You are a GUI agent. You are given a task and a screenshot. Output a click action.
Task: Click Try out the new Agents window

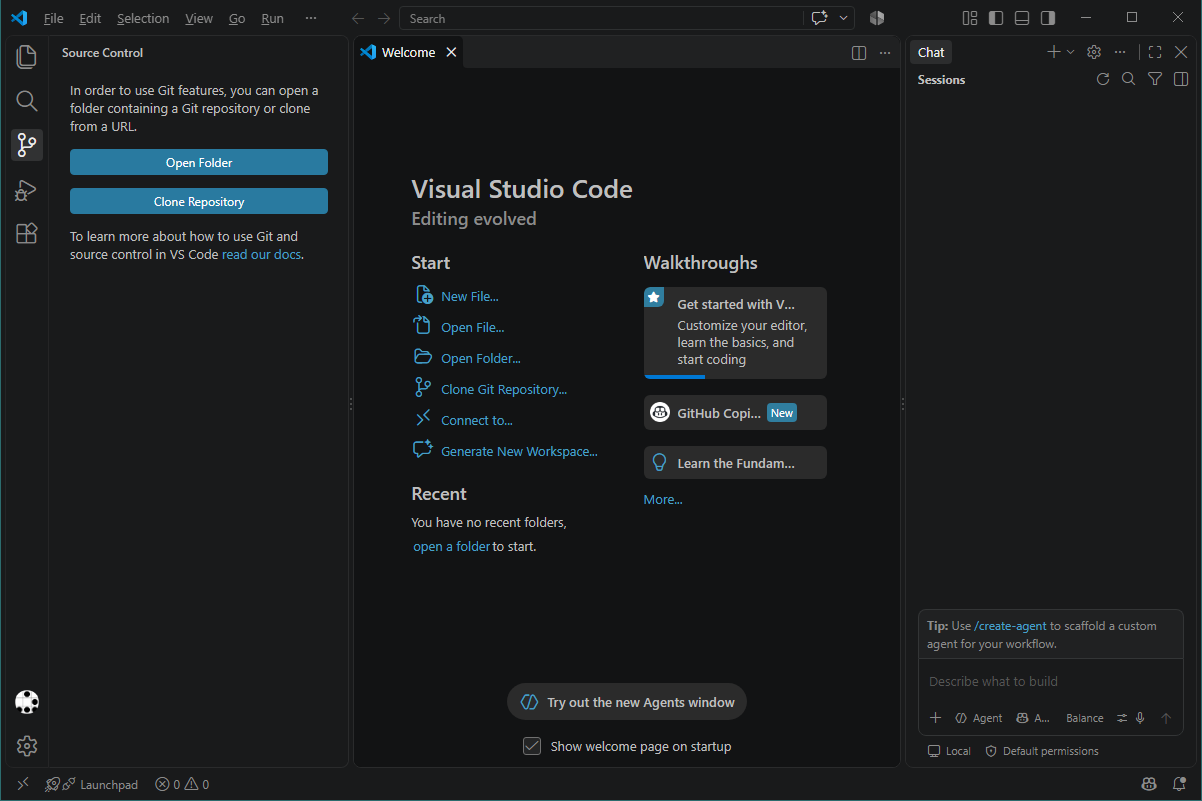(627, 703)
